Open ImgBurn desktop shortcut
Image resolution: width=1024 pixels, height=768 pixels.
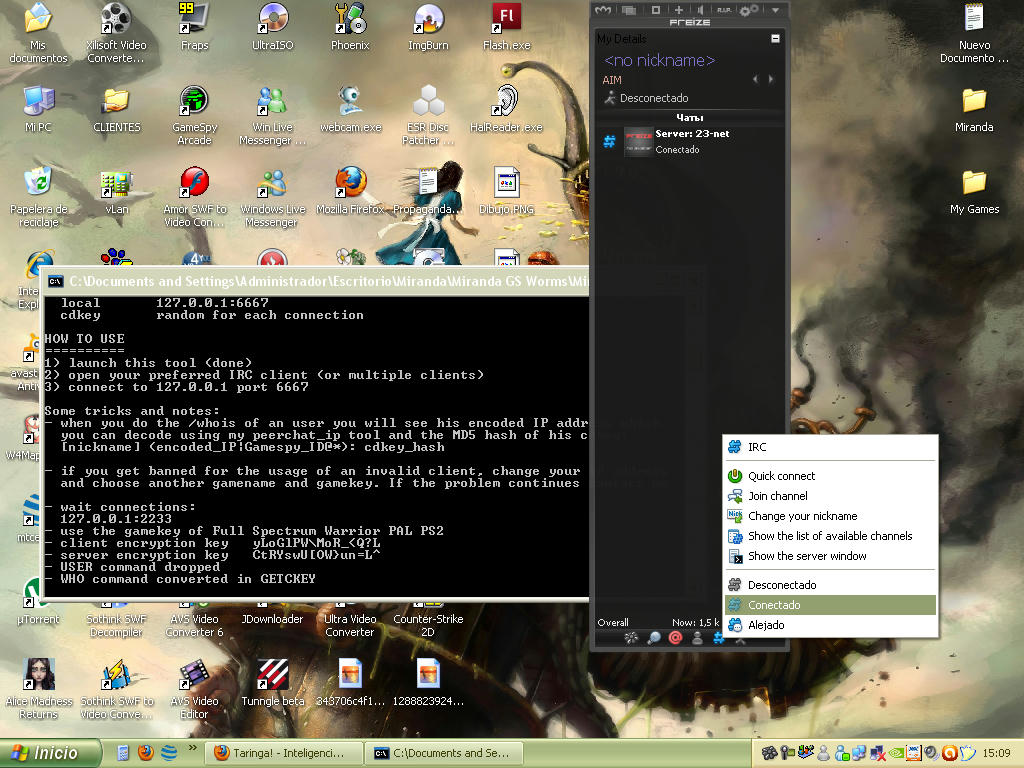428,27
